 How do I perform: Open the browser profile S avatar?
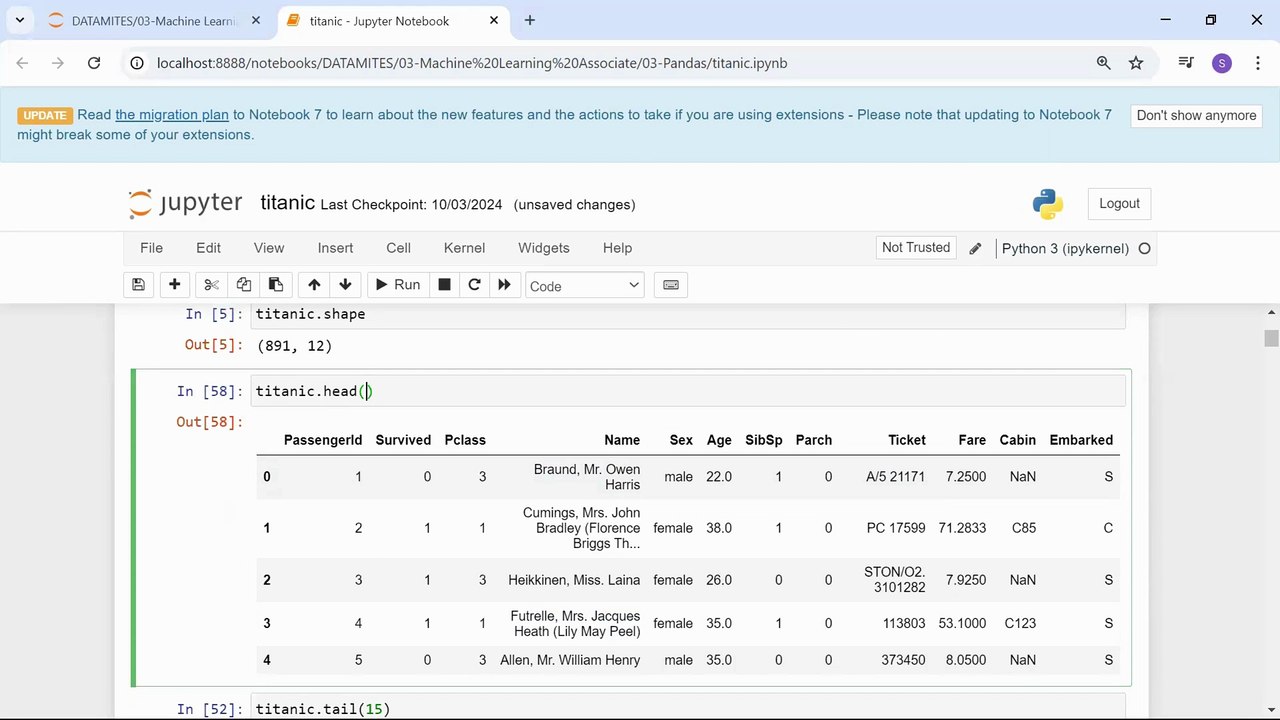(1222, 63)
